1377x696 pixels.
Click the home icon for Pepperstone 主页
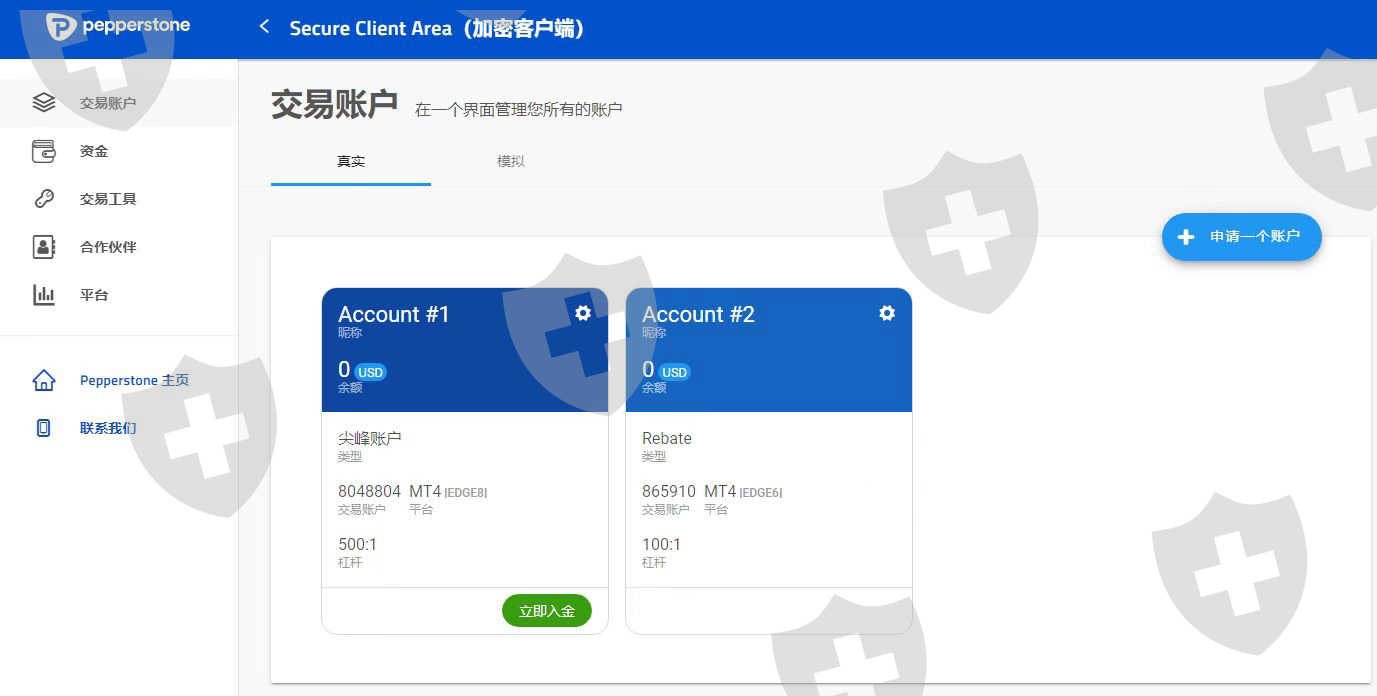pyautogui.click(x=44, y=380)
